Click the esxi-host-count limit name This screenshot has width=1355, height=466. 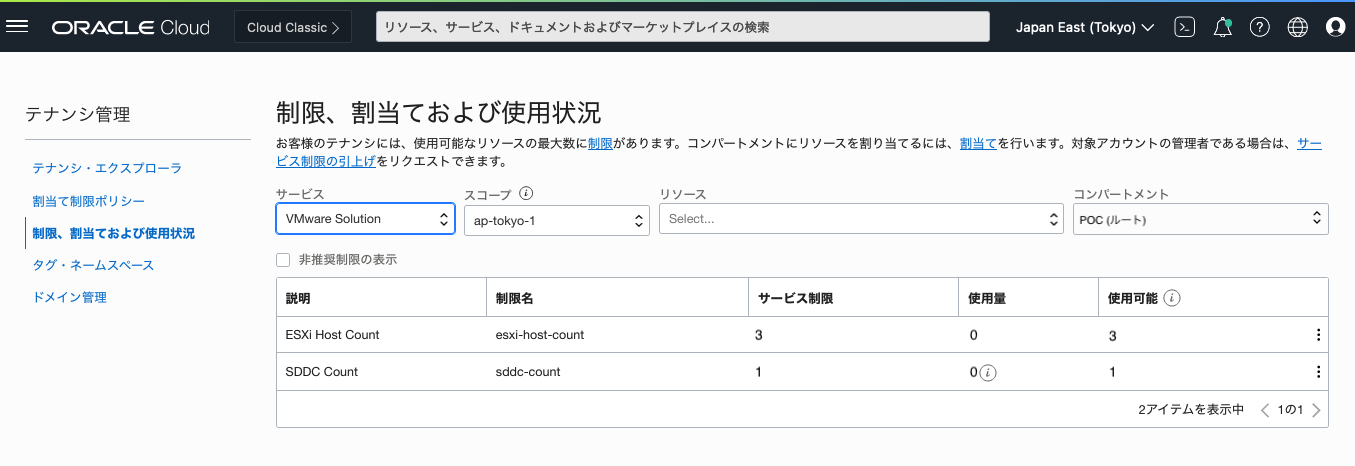540,335
